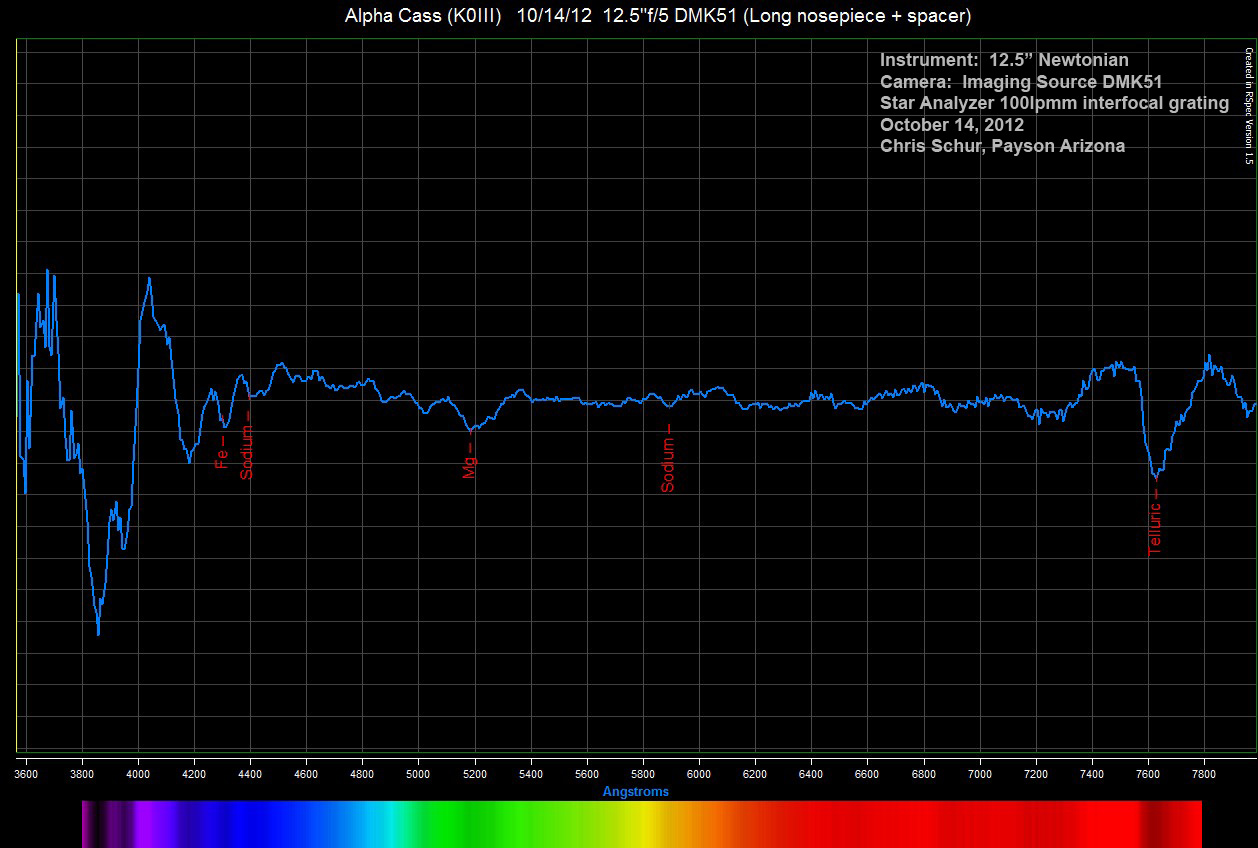Click the 7200 axis tick label
Viewport: 1258px width, 848px height.
click(x=1036, y=773)
